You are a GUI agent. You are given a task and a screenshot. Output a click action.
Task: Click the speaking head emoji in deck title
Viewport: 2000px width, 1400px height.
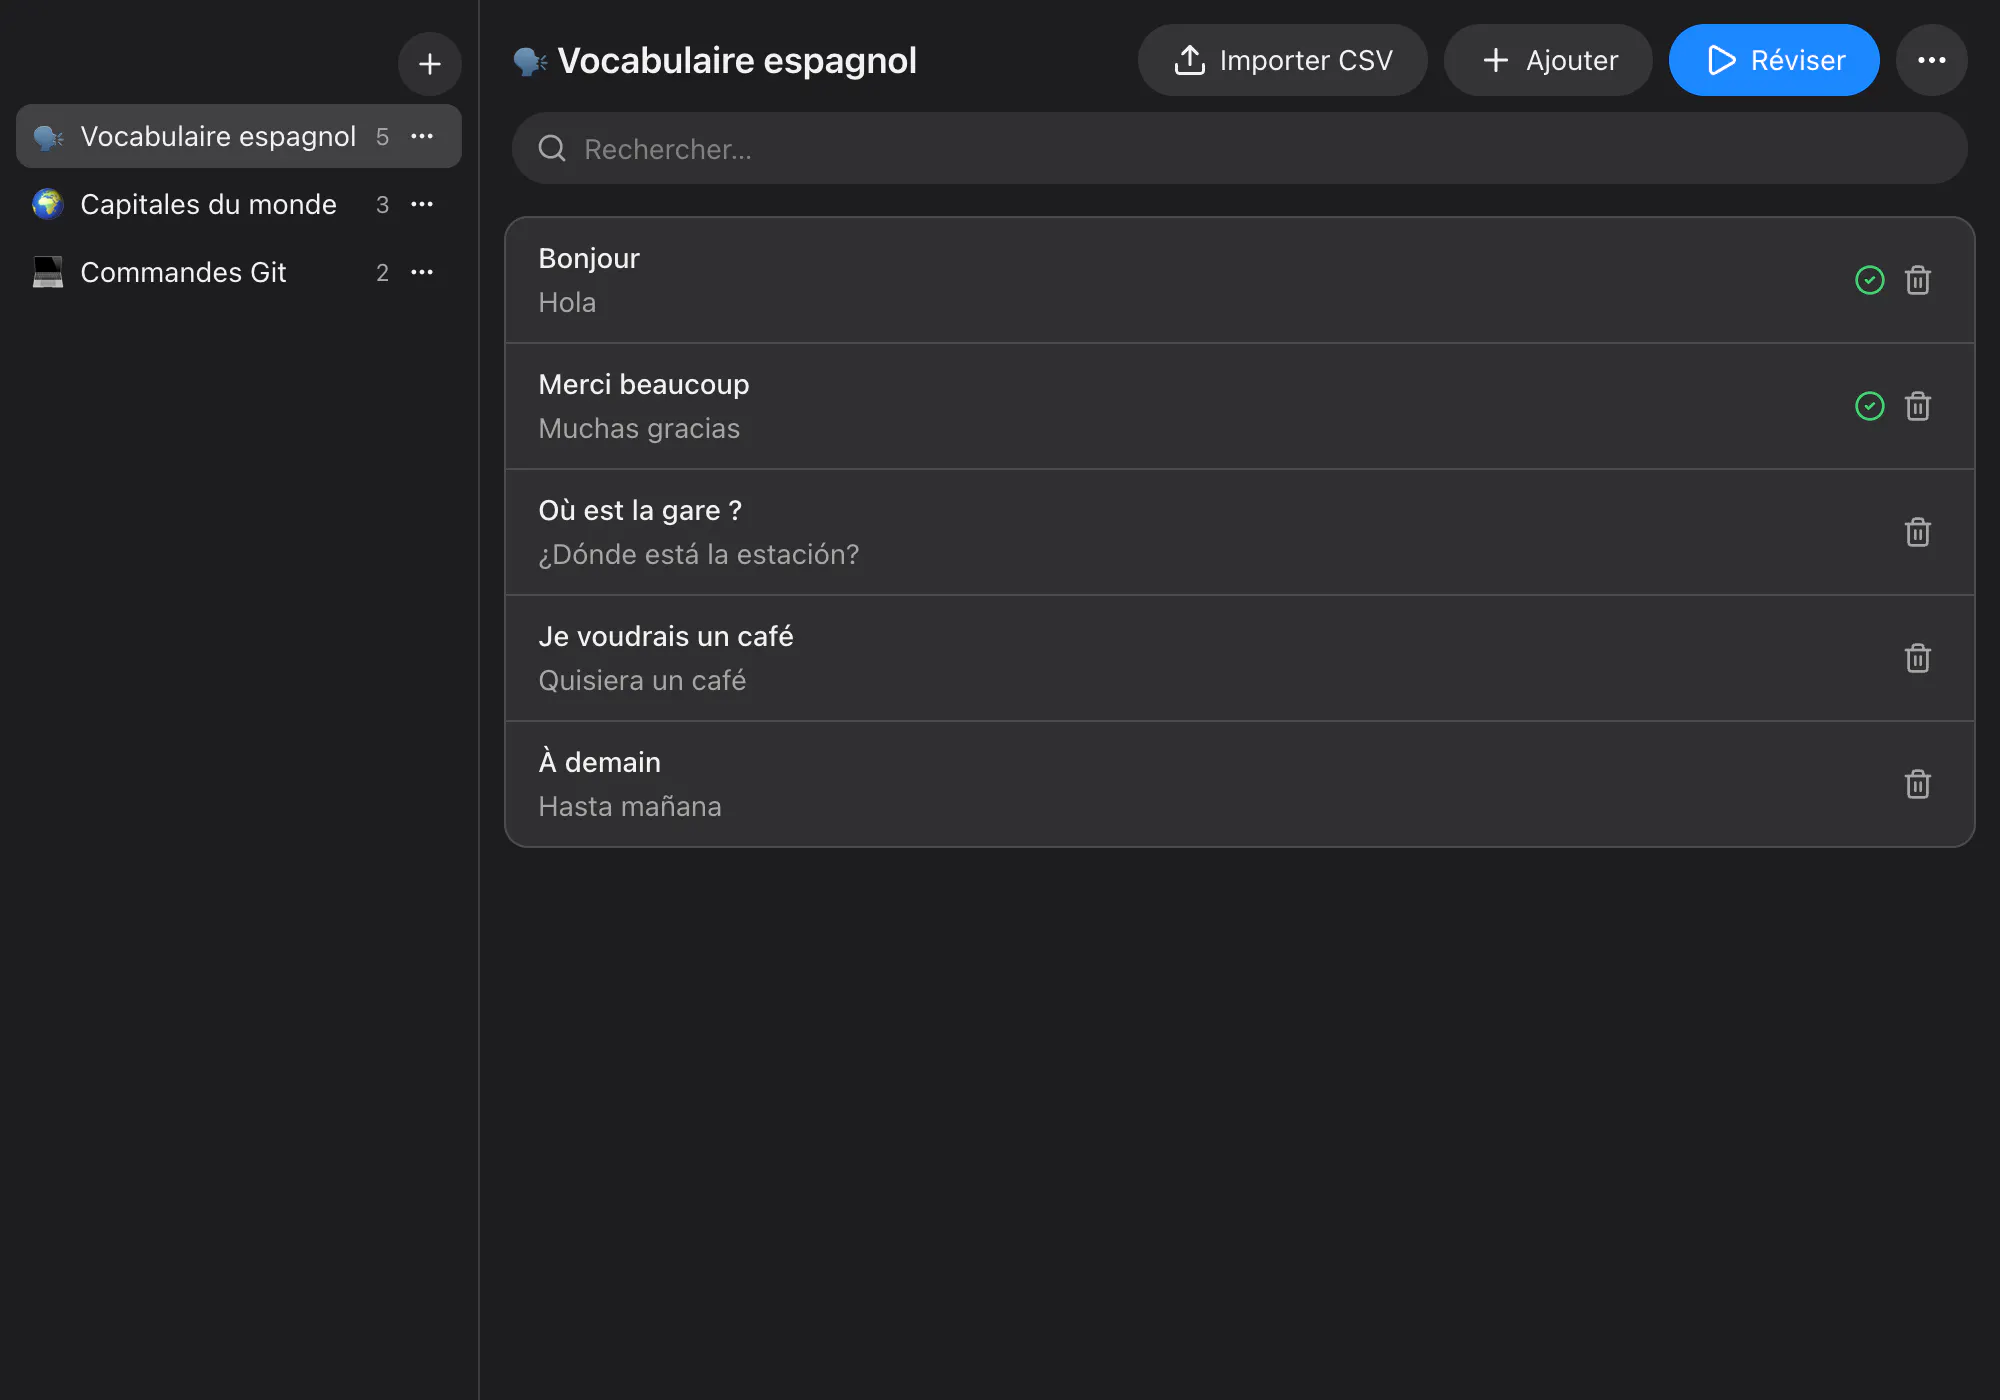[x=530, y=61]
